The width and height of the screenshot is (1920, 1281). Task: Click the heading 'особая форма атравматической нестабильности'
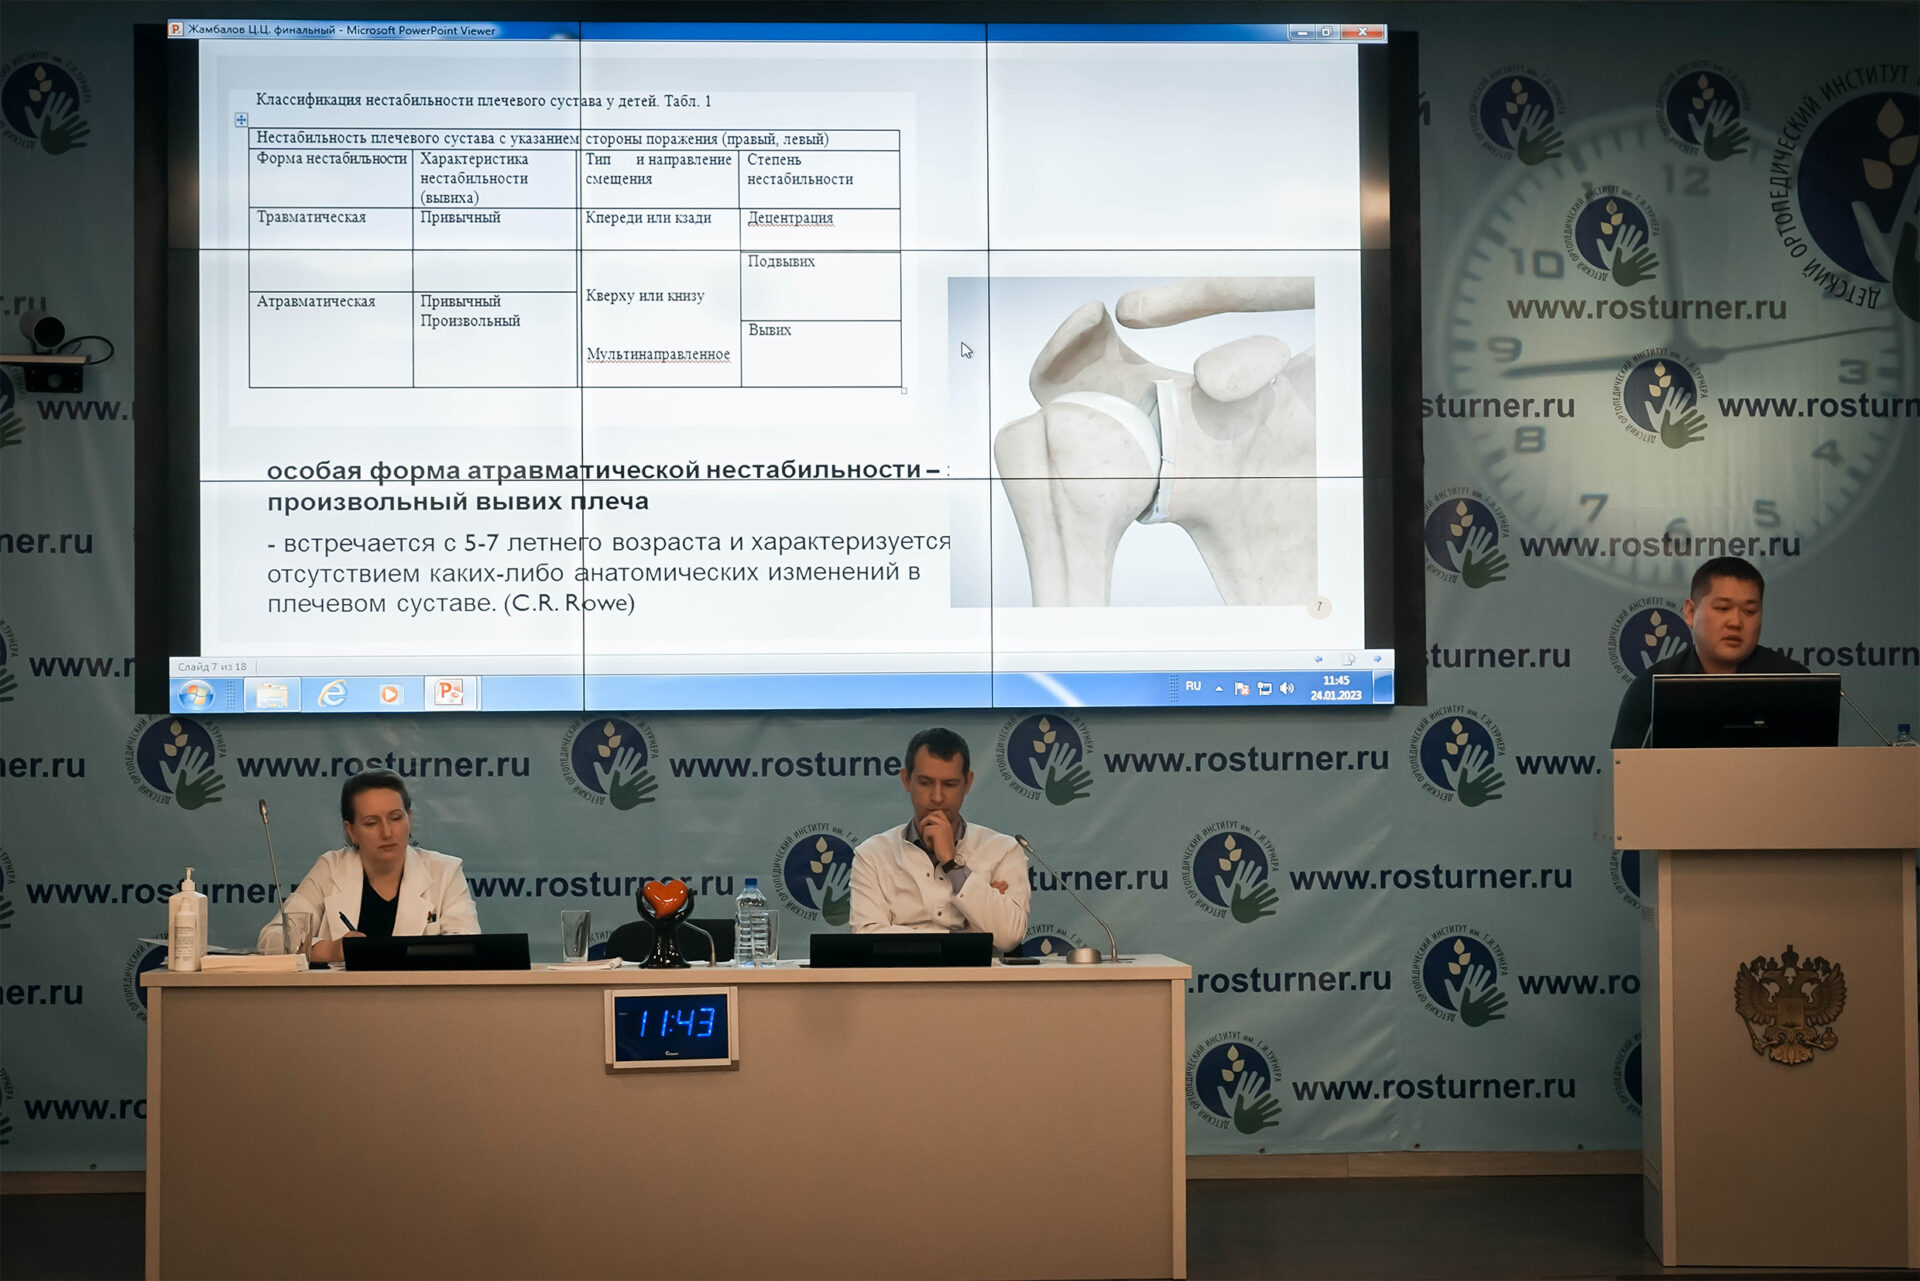pyautogui.click(x=594, y=470)
